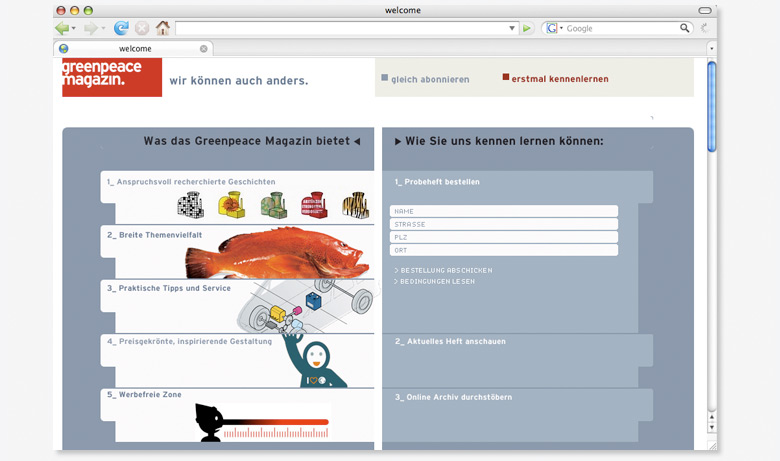Expand 'Wie Sie uns kennen lernen können' triangle
The image size is (780, 461).
point(398,142)
